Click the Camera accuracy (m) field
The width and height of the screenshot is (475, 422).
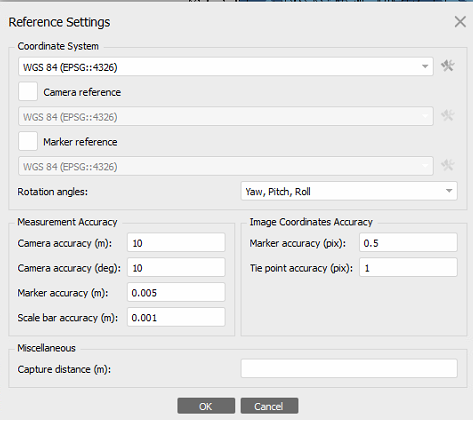176,243
